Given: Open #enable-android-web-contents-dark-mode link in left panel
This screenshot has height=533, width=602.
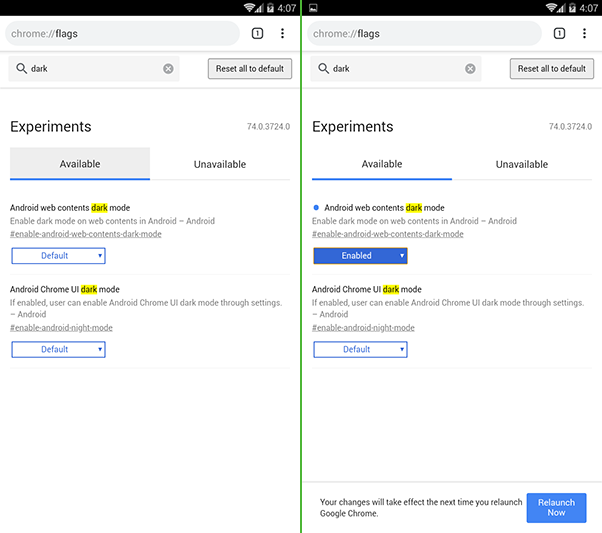Looking at the screenshot, I should pos(85,234).
